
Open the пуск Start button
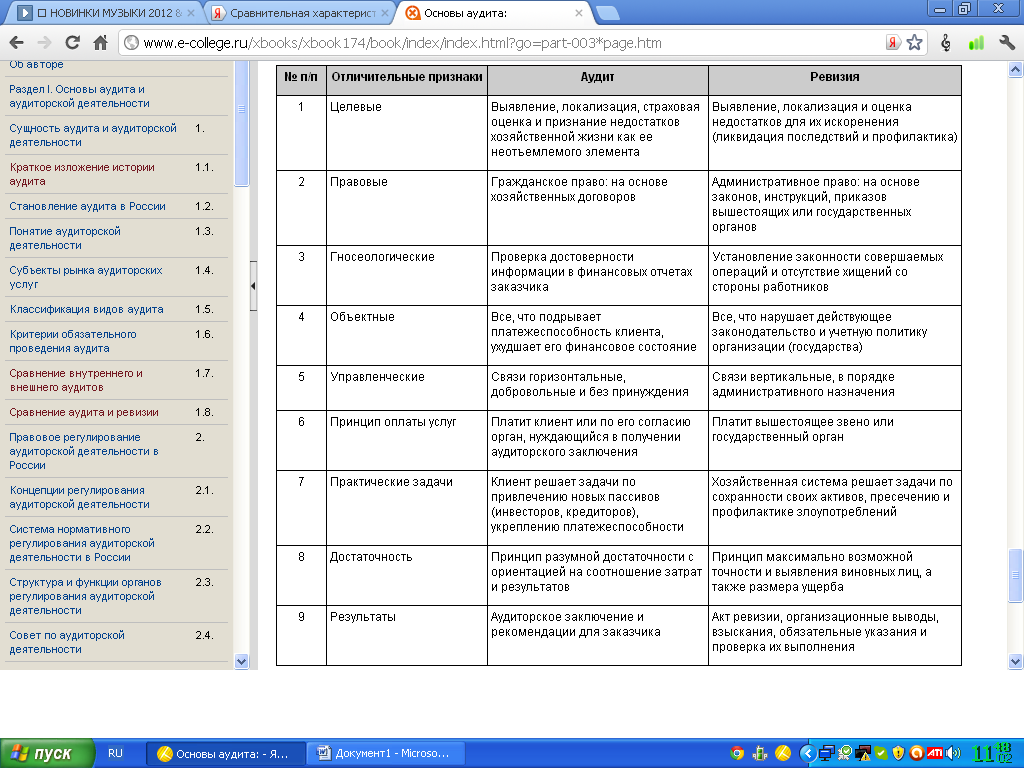[x=47, y=754]
